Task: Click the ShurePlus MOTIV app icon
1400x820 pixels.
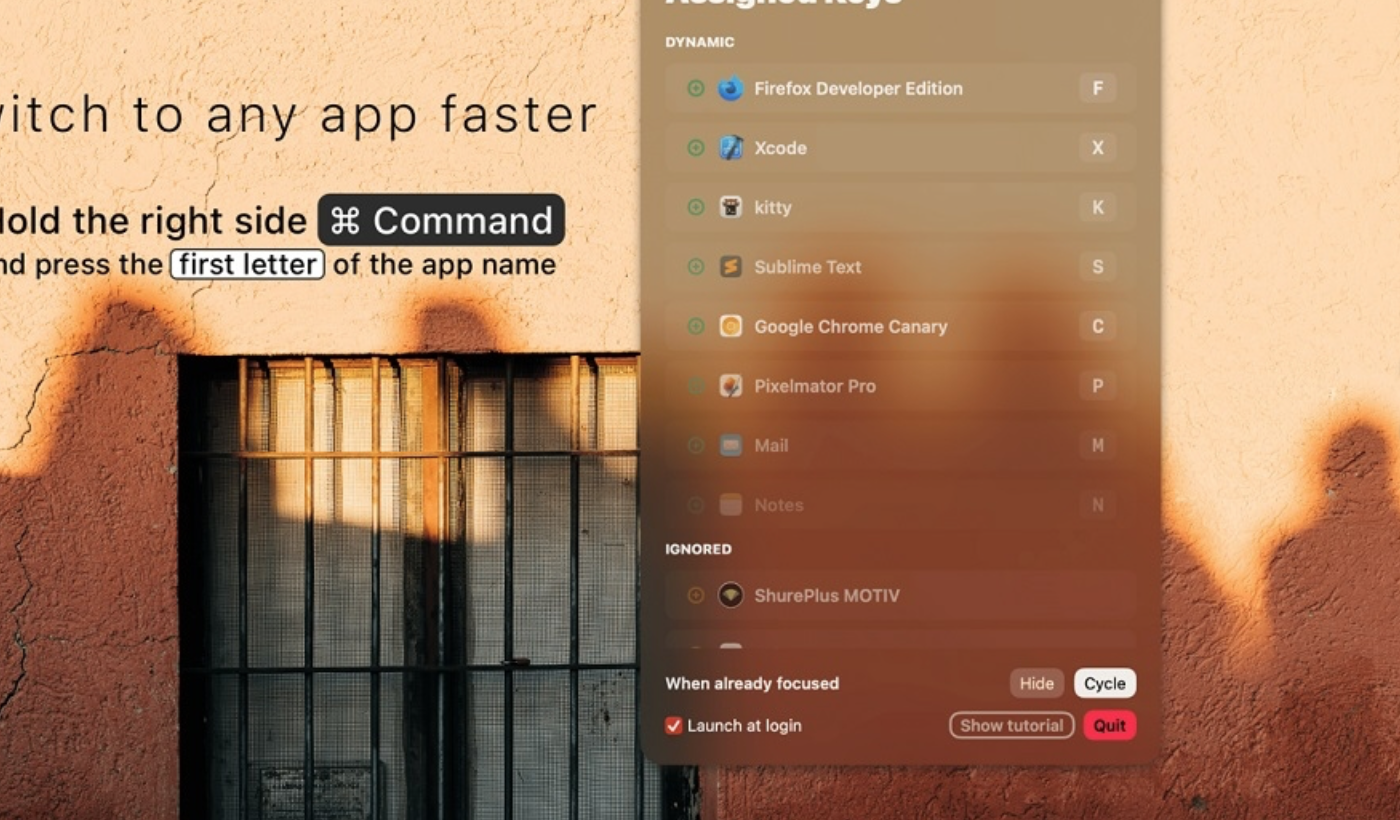Action: pos(731,595)
